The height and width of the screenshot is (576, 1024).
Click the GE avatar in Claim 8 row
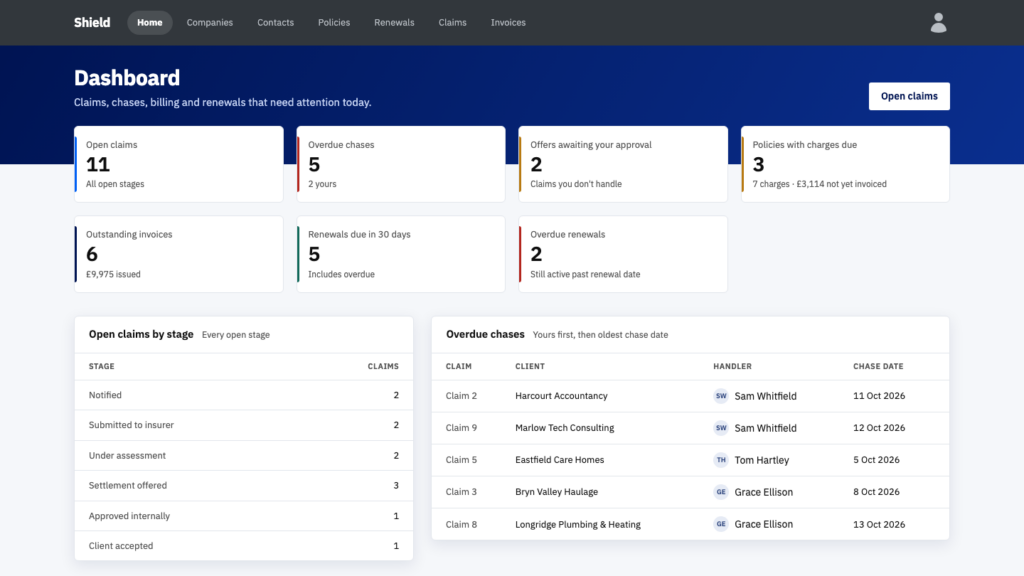click(x=721, y=524)
